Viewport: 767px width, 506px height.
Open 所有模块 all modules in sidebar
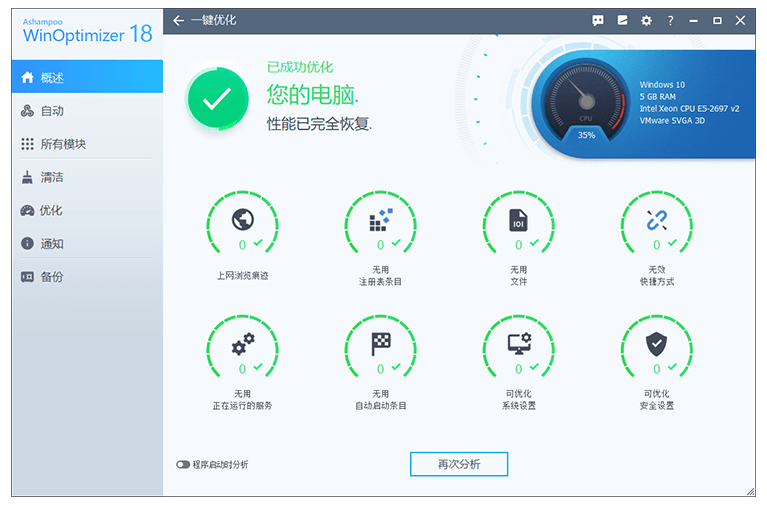(87, 144)
